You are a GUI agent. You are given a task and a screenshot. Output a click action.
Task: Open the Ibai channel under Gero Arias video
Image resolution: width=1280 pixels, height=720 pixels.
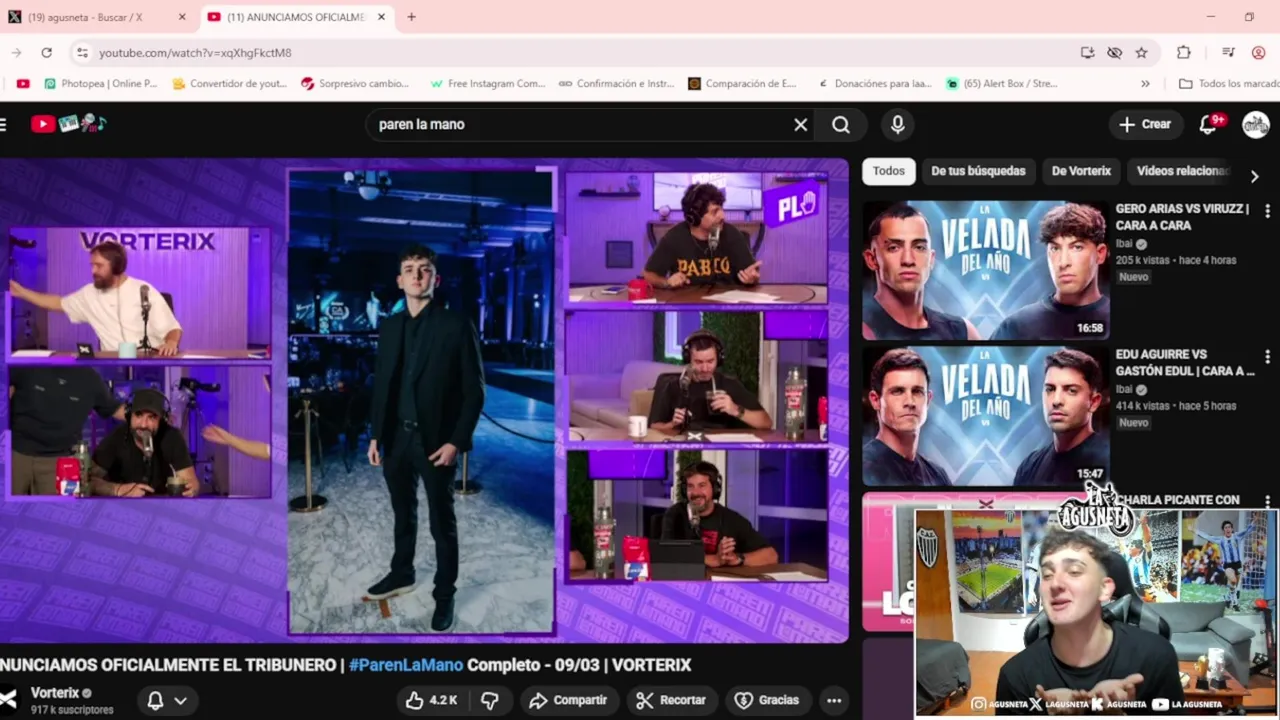(x=1125, y=243)
